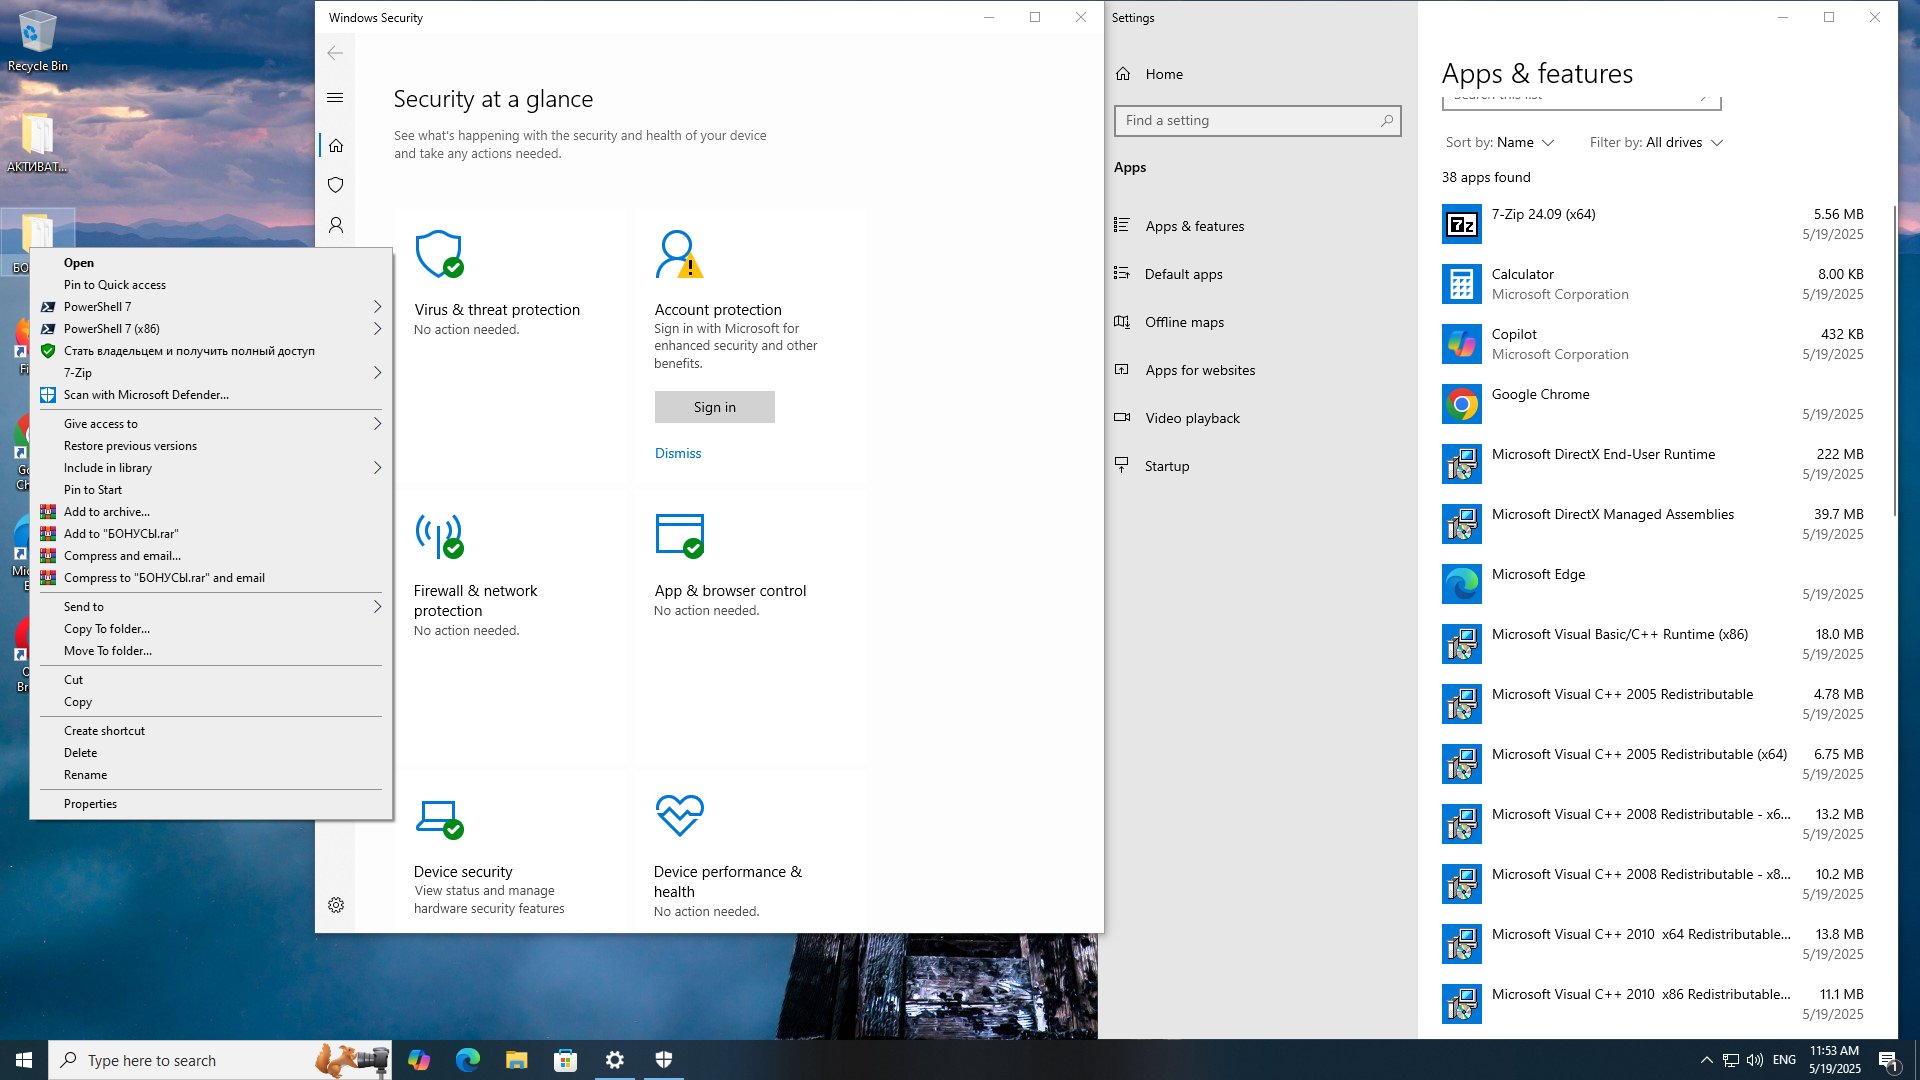Expand the Sort by Name dropdown
This screenshot has width=1920, height=1080.
(1499, 142)
